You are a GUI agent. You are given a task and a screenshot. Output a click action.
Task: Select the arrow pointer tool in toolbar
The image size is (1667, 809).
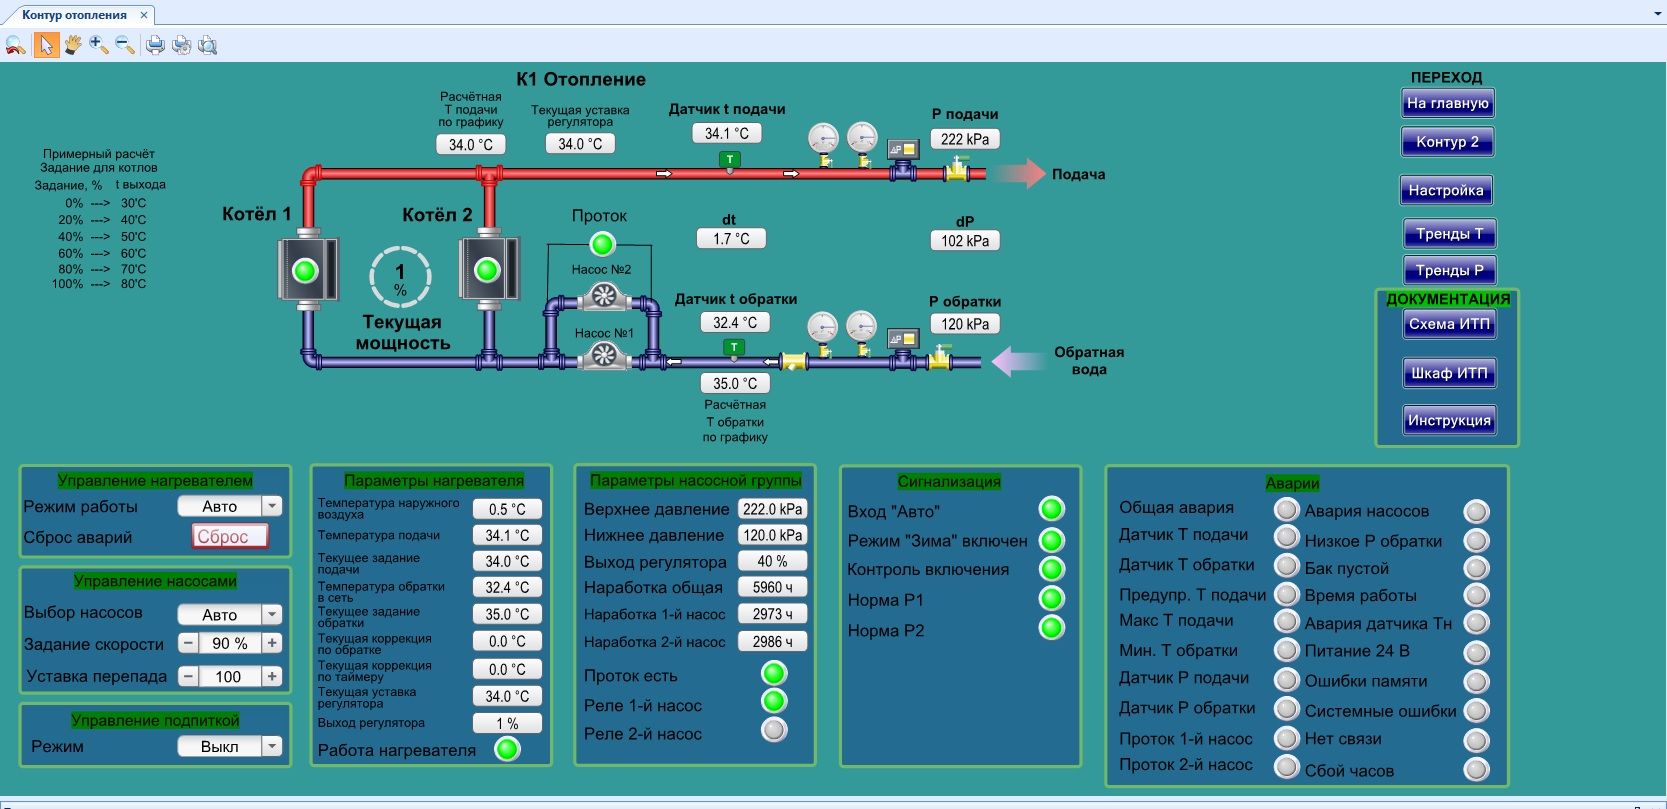point(46,45)
